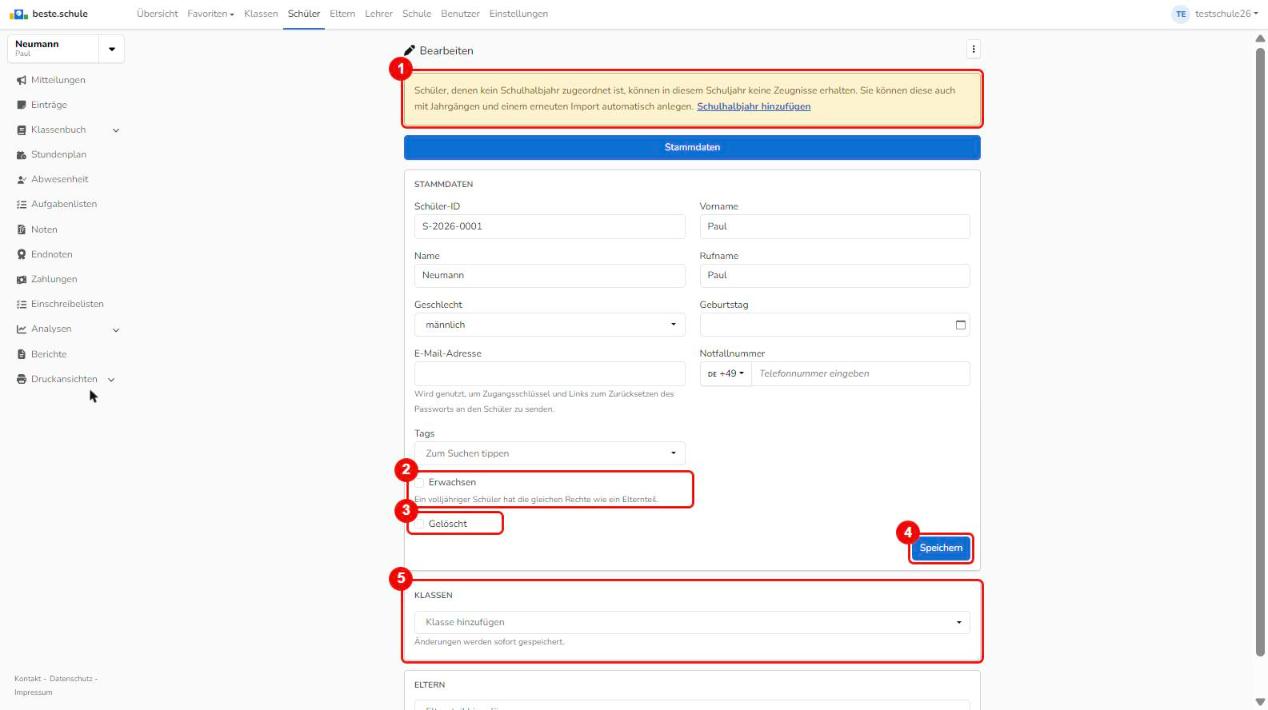1268x710 pixels.
Task: Click into the E-Mail-Adresse input field
Action: tap(550, 373)
